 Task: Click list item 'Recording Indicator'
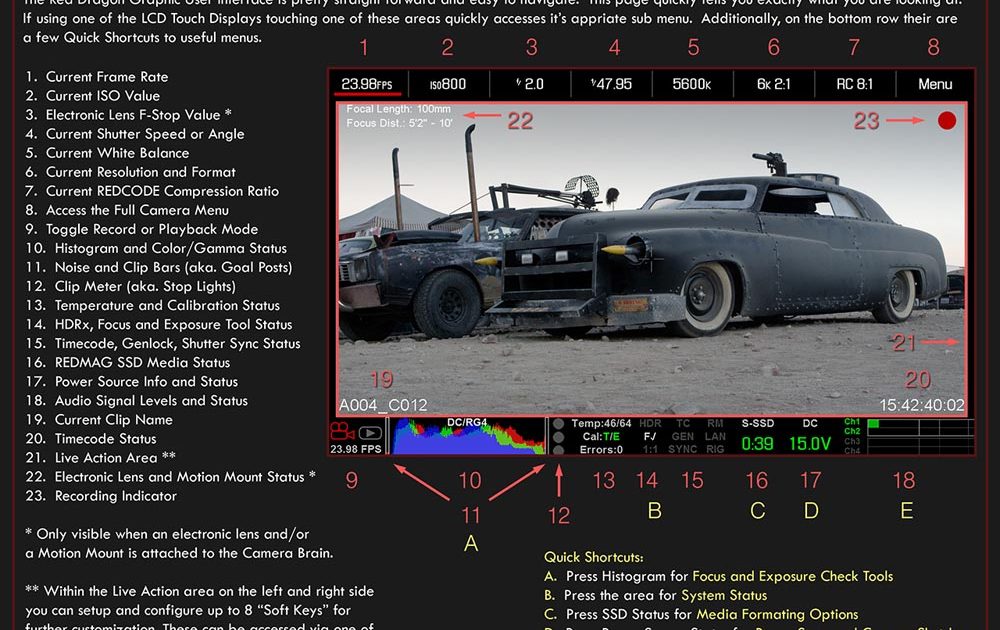pos(115,496)
